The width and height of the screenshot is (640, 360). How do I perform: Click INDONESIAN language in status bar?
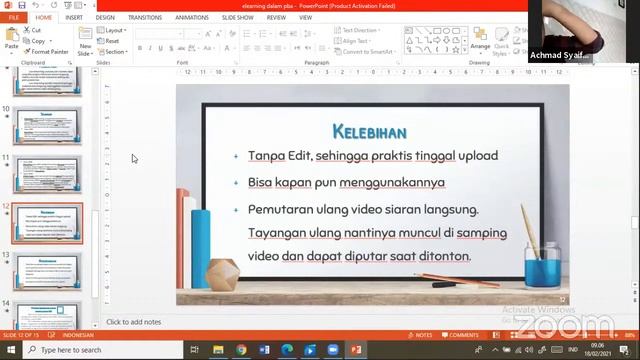(78, 335)
